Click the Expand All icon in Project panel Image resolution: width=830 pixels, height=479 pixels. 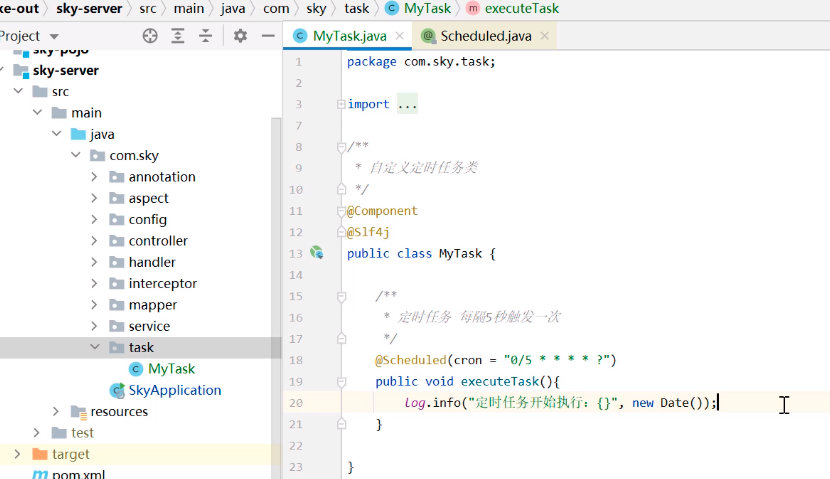[178, 36]
